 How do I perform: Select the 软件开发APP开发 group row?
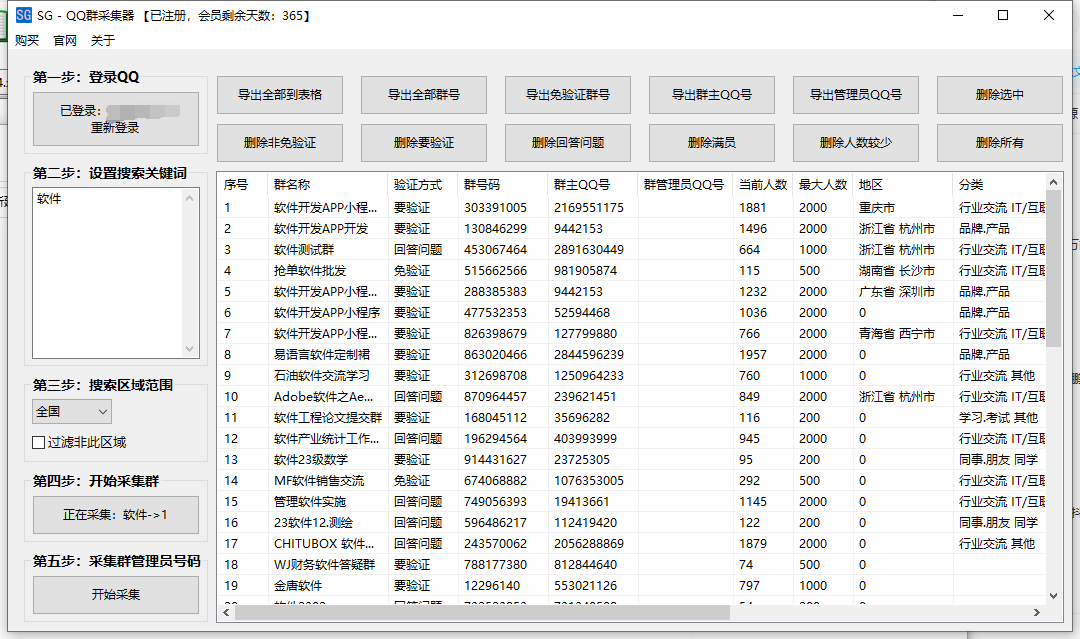[632, 229]
